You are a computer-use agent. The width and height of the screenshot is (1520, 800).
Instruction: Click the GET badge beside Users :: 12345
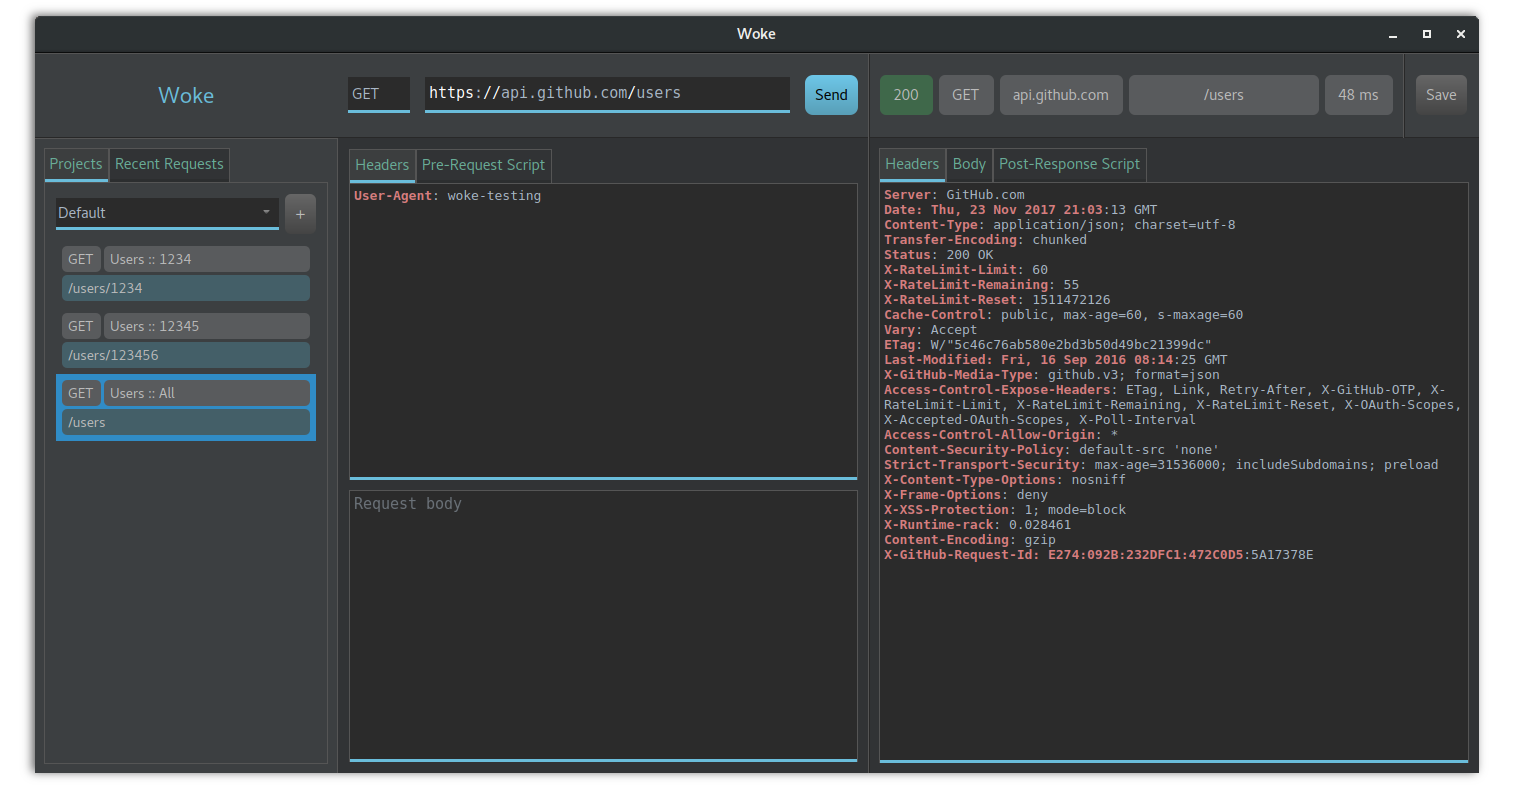pyautogui.click(x=81, y=326)
